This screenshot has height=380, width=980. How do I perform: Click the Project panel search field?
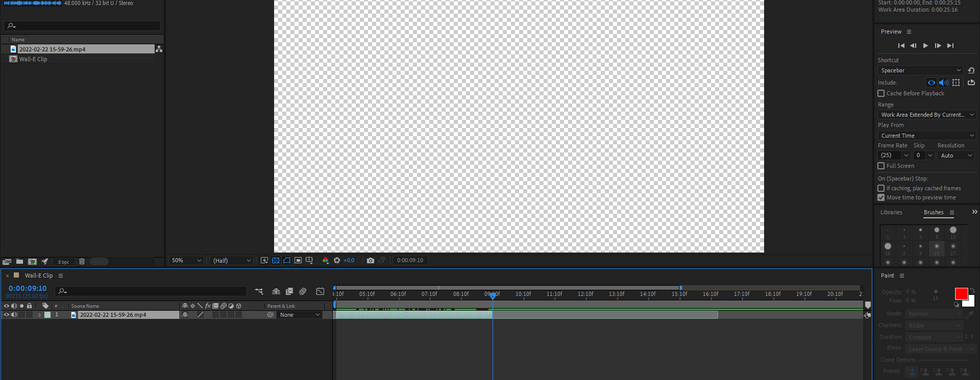pyautogui.click(x=82, y=26)
